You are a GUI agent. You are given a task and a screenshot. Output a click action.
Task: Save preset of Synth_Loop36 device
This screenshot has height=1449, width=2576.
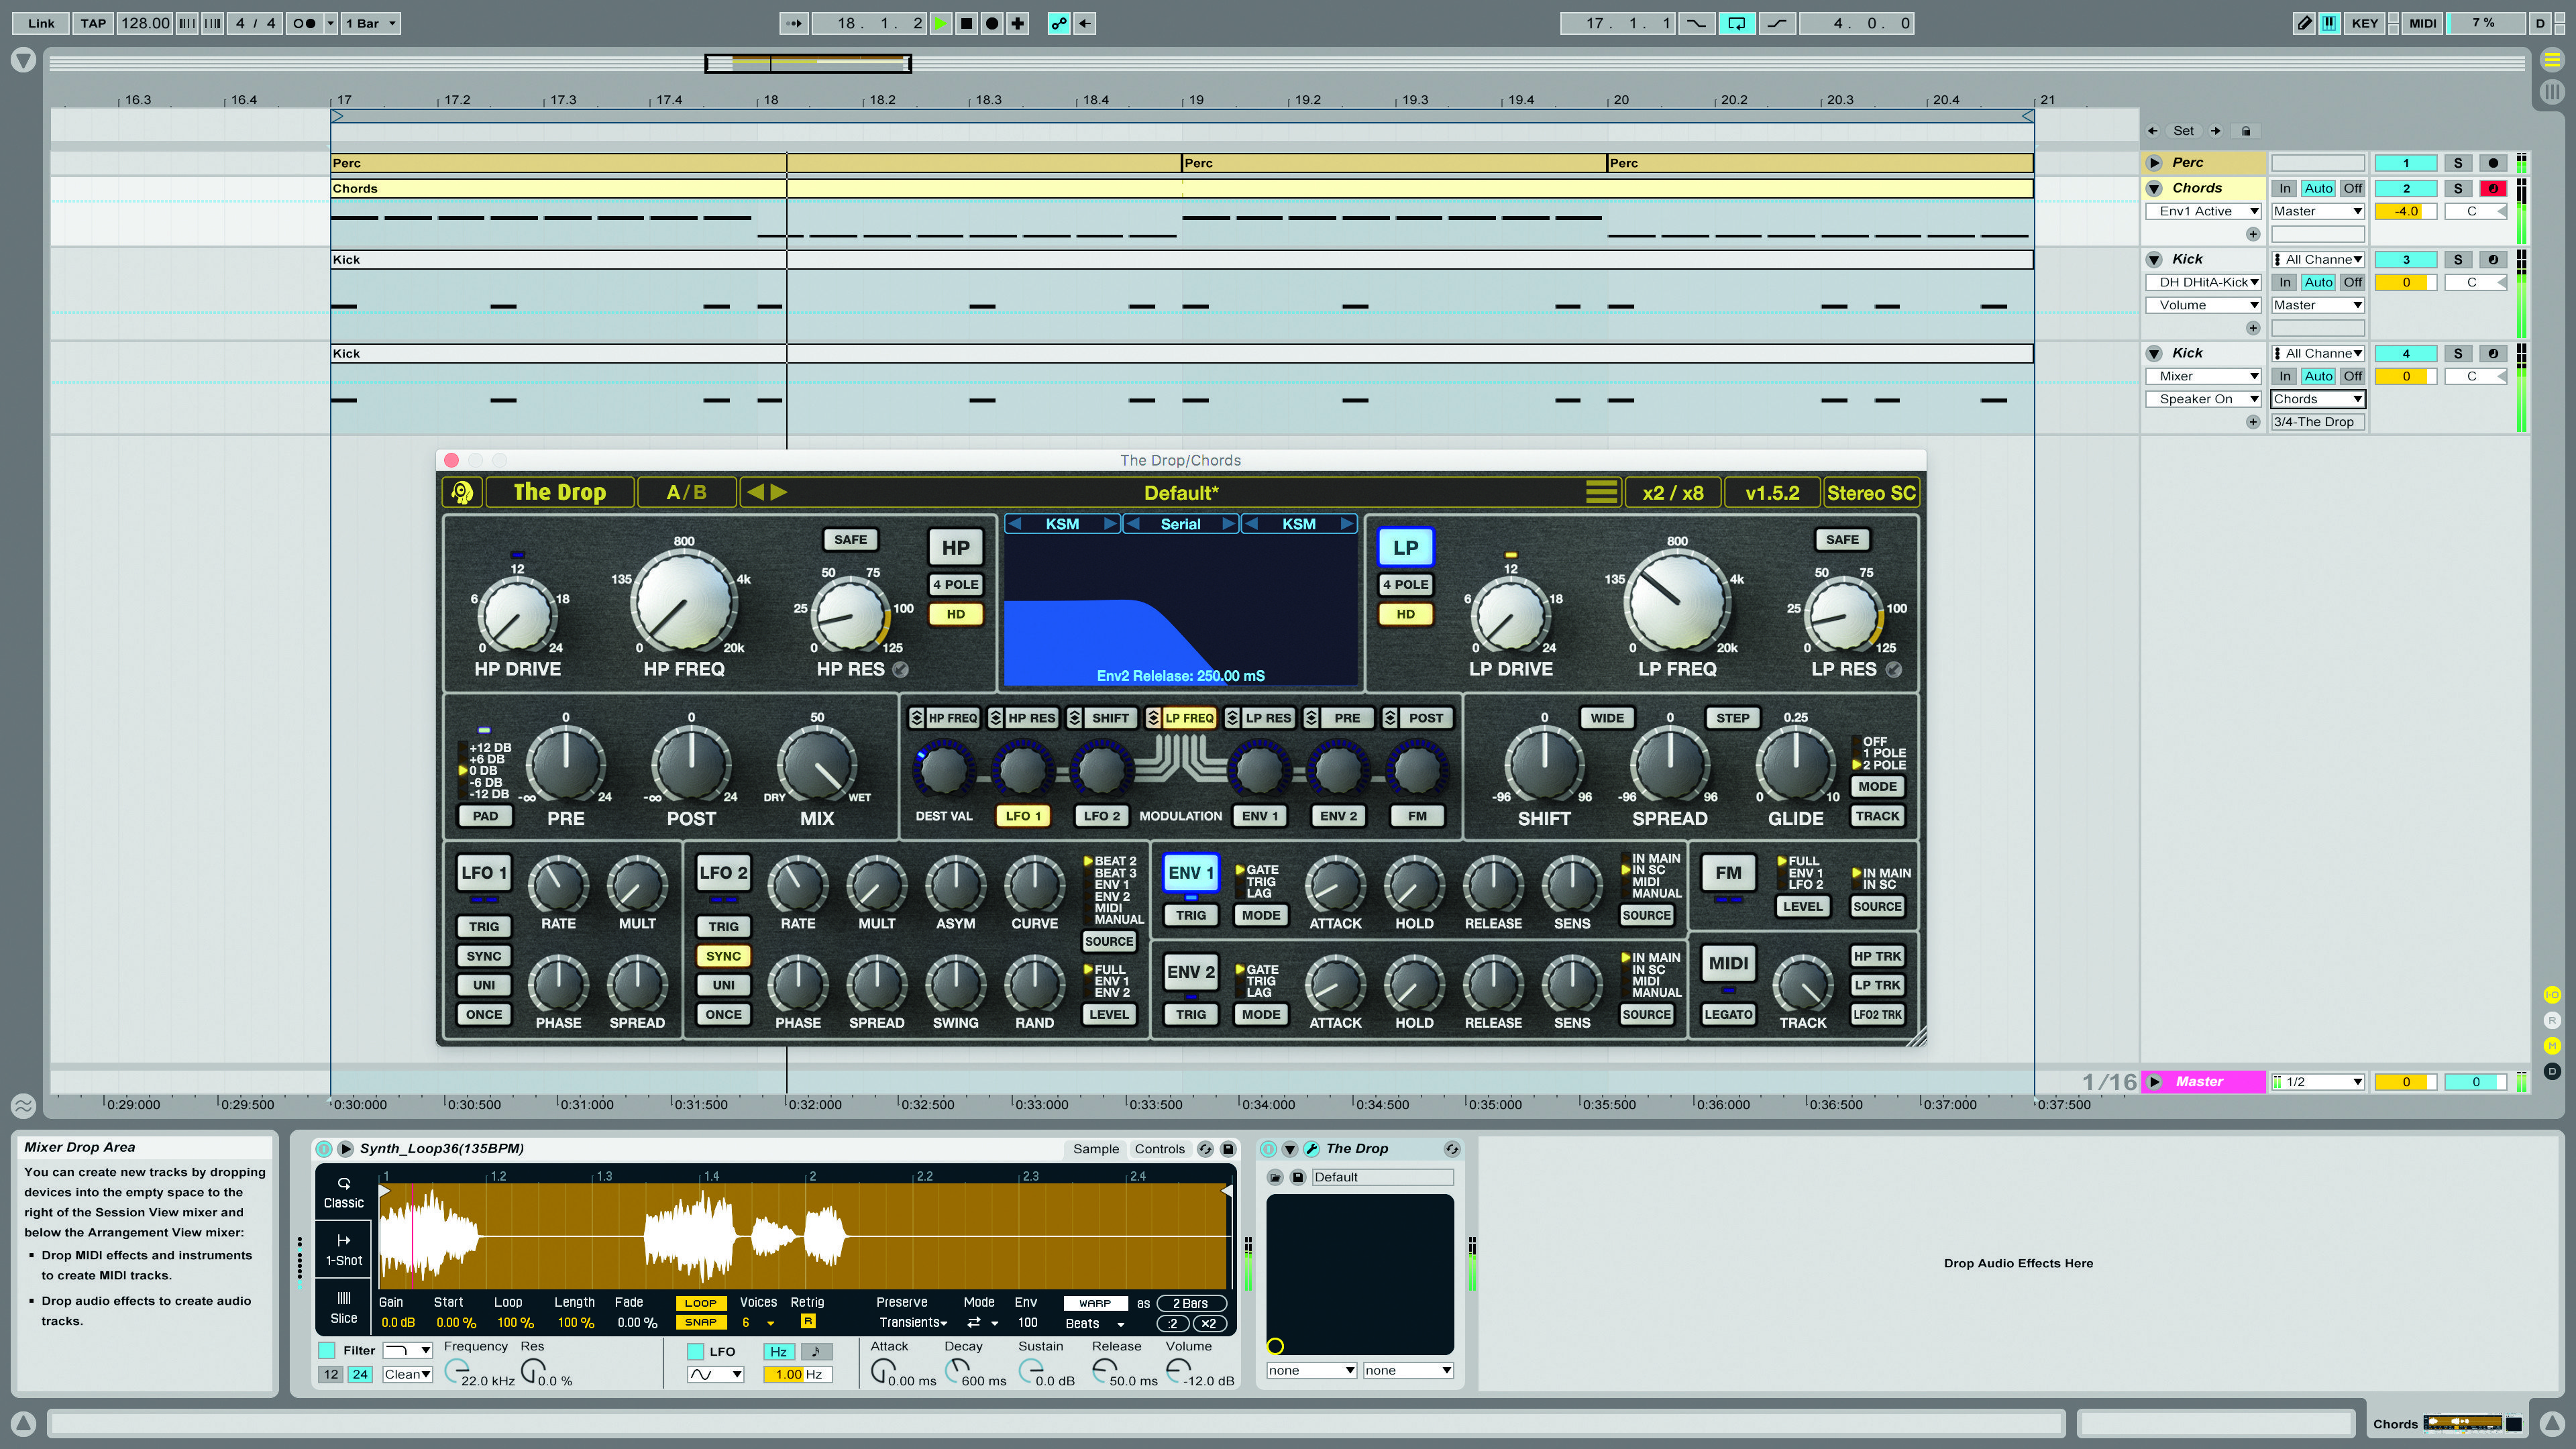coord(1228,1149)
